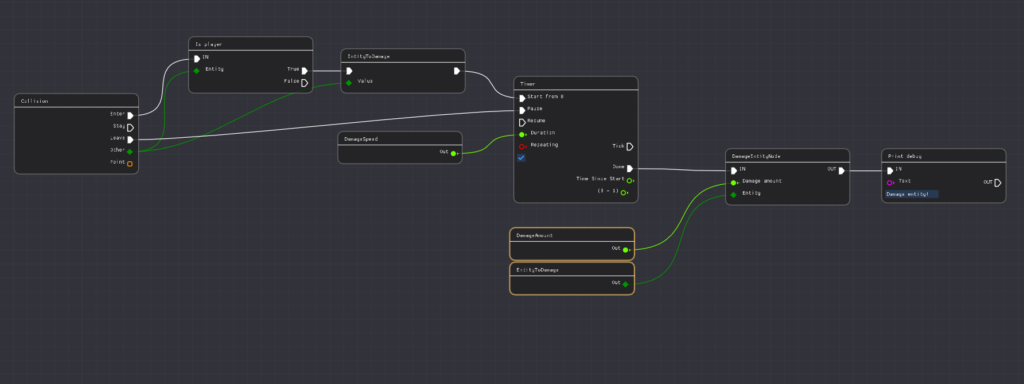This screenshot has height=384, width=1024.
Task: Select the DamageEntityNode title bar
Action: (x=788, y=156)
